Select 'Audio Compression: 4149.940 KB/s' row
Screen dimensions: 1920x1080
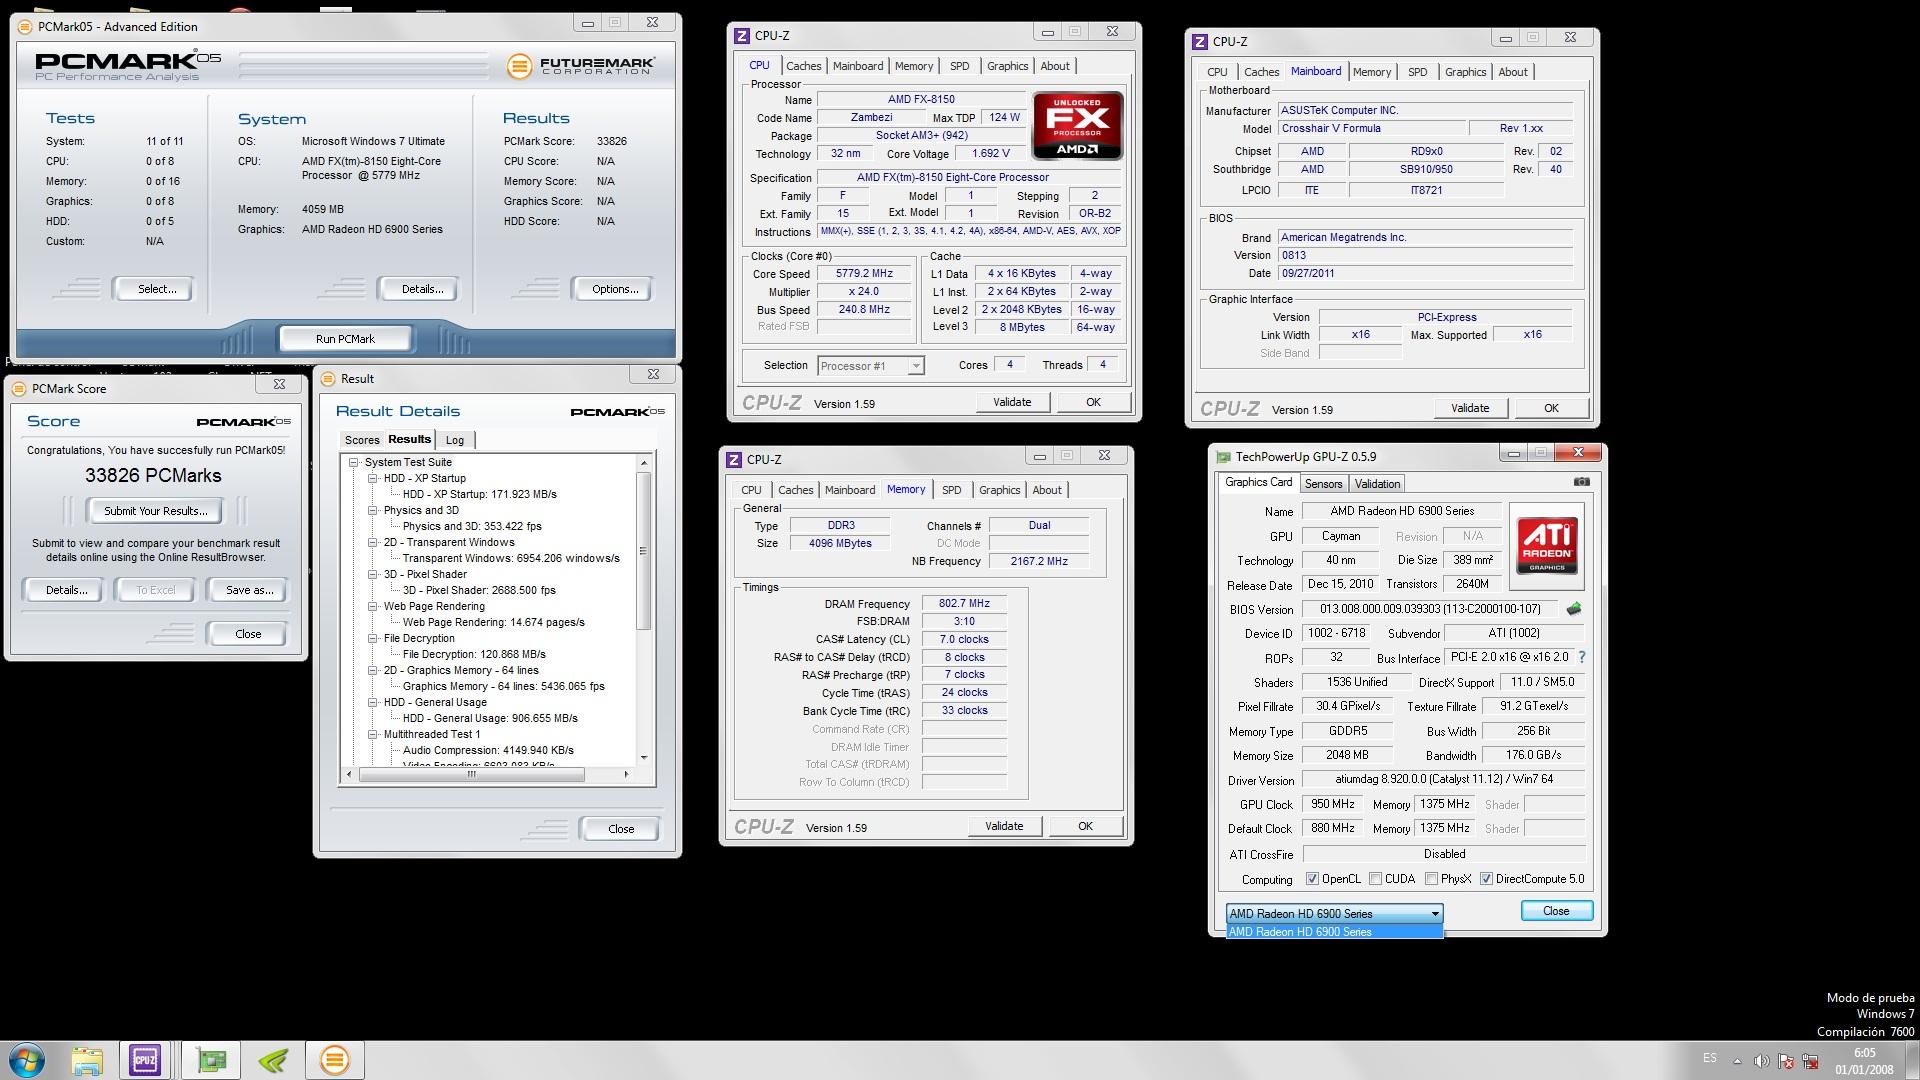[x=488, y=750]
